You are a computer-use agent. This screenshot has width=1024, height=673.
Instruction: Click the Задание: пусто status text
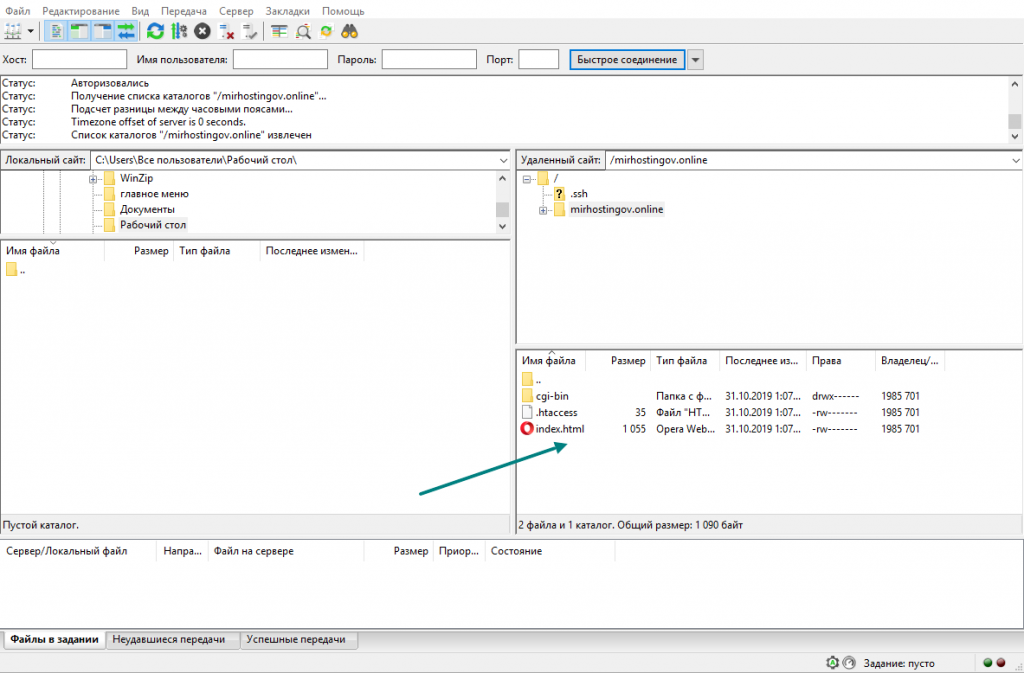(x=899, y=663)
